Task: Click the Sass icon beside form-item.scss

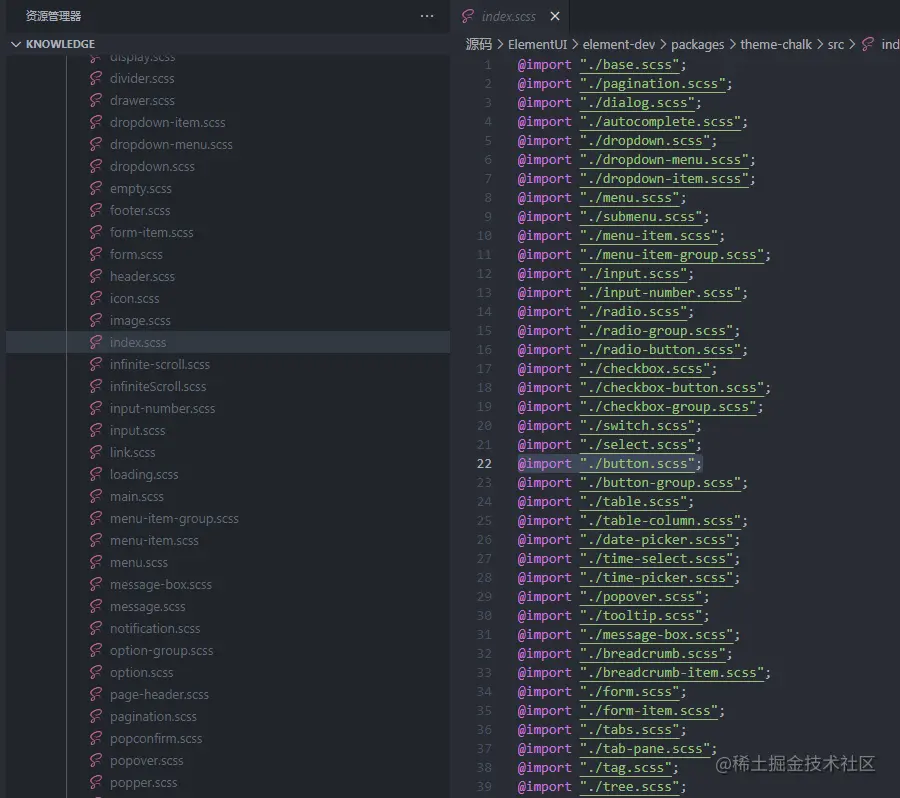Action: click(x=96, y=233)
